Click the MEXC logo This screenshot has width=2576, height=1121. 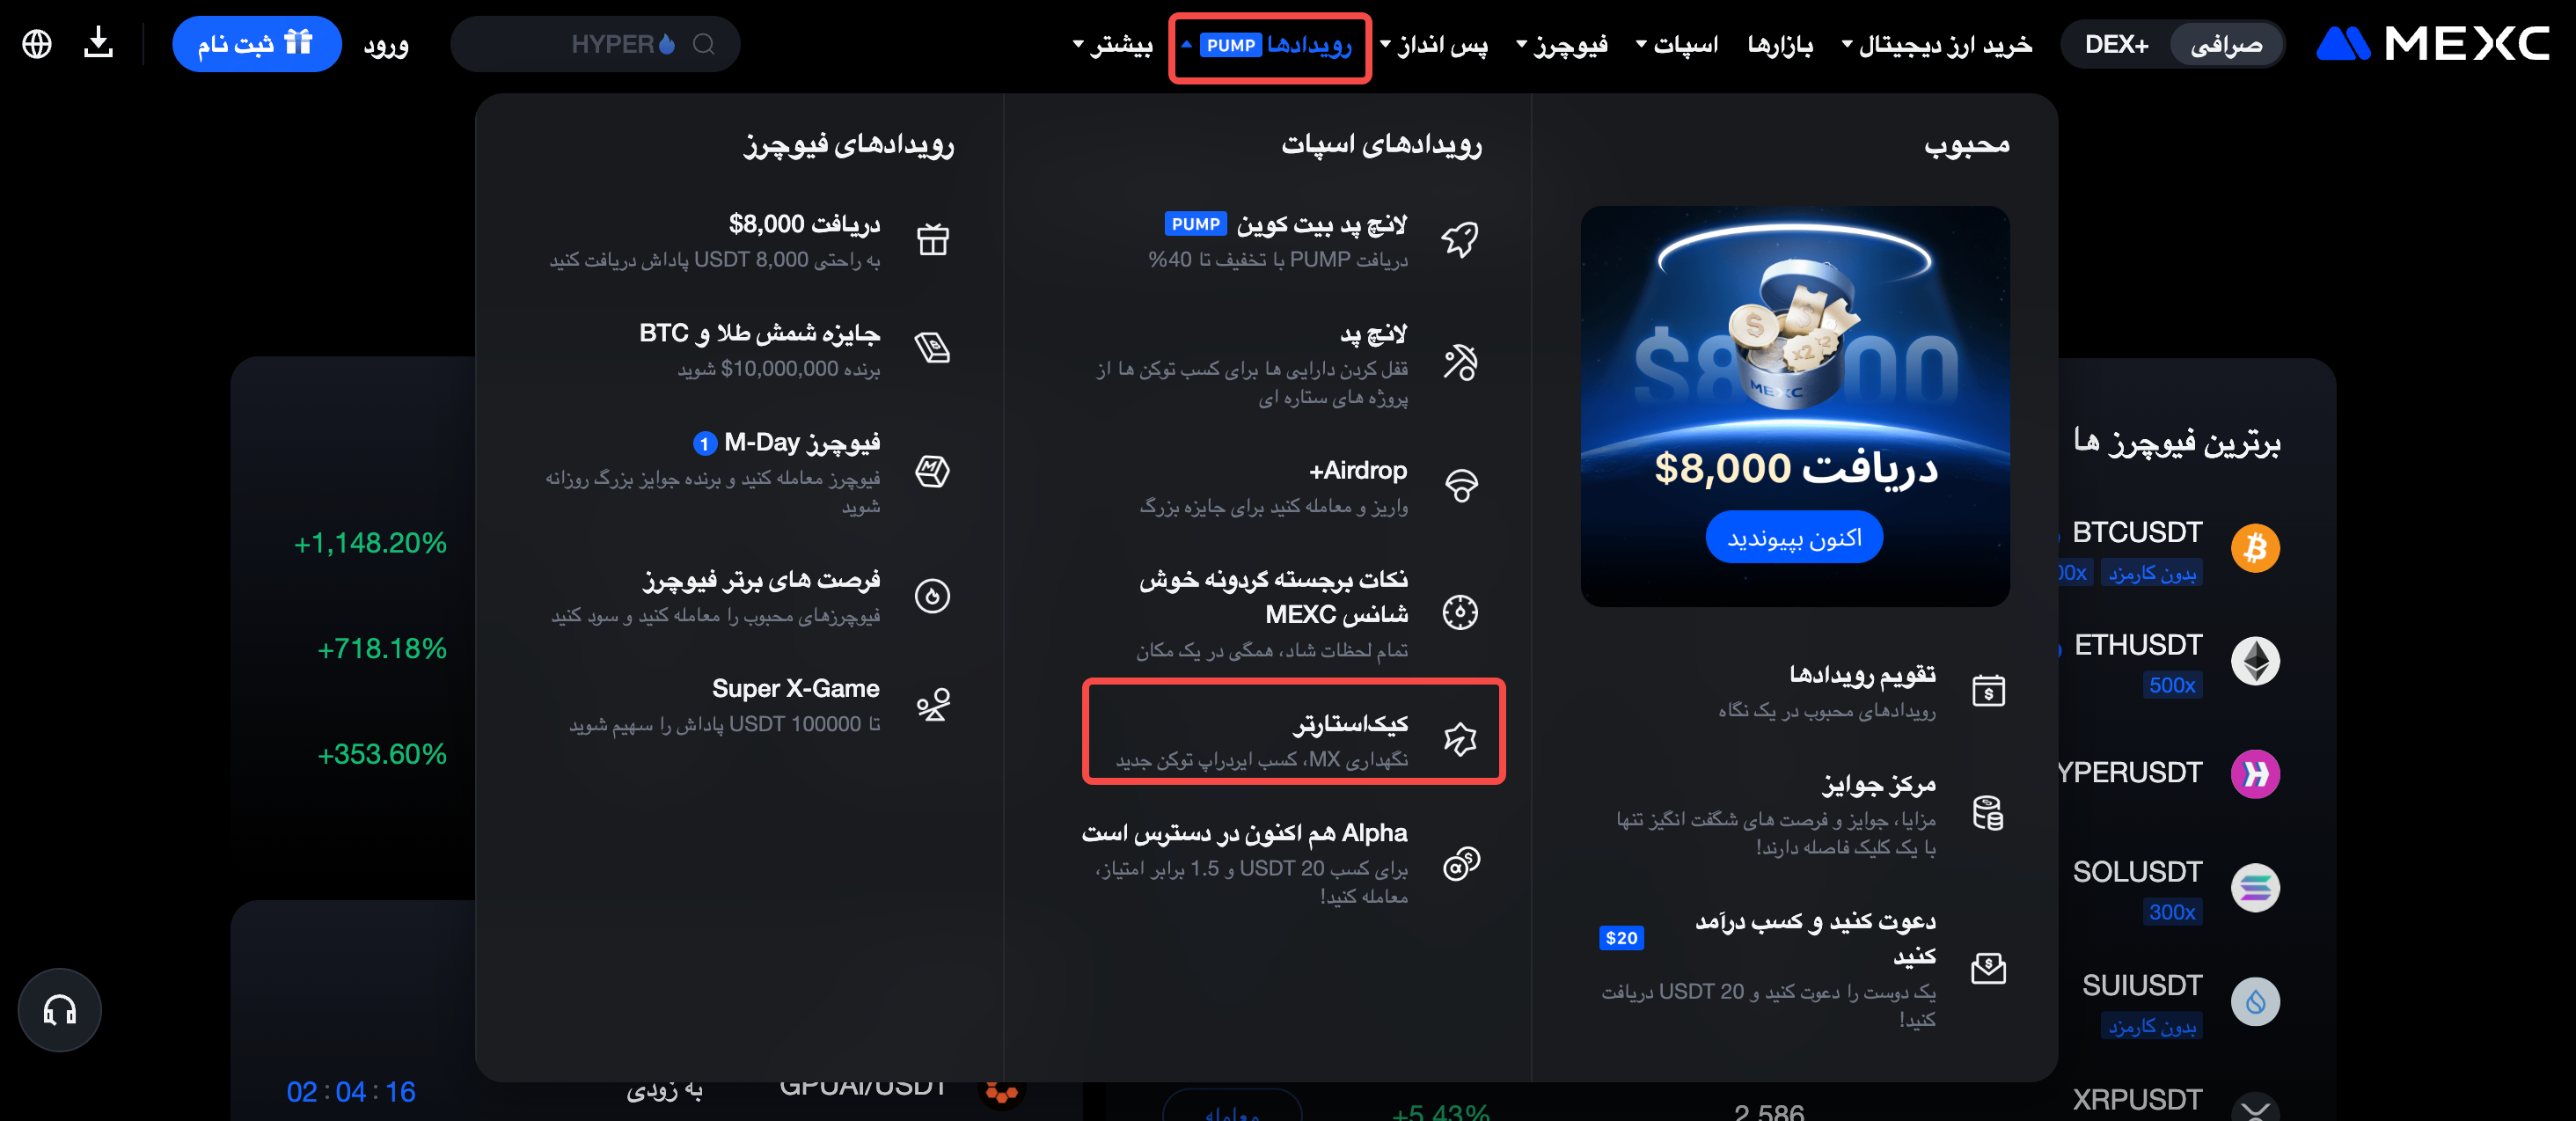pos(2433,44)
